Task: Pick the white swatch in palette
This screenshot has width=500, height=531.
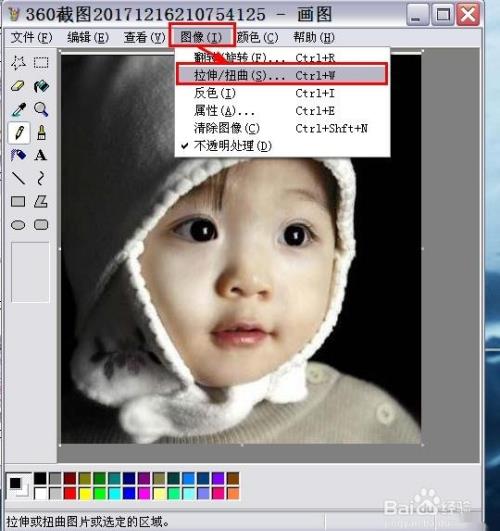Action: (40, 493)
